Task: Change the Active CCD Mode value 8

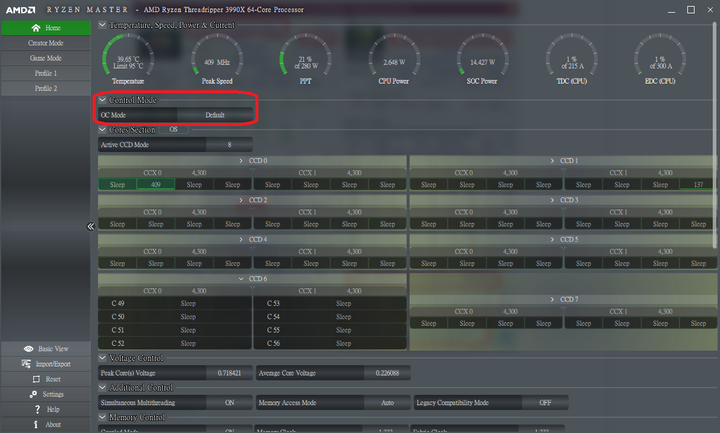Action: click(x=230, y=145)
